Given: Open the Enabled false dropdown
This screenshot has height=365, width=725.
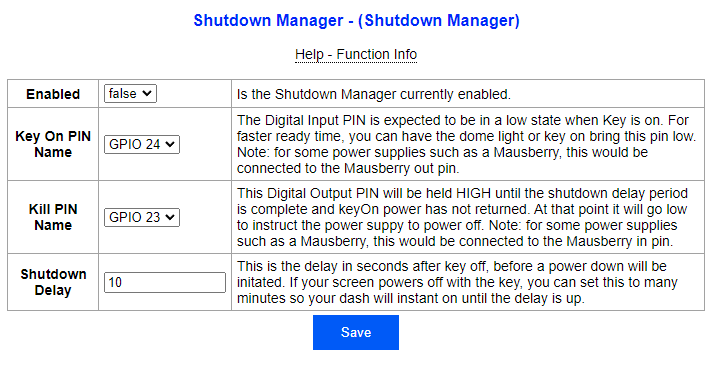Looking at the screenshot, I should click(x=130, y=93).
